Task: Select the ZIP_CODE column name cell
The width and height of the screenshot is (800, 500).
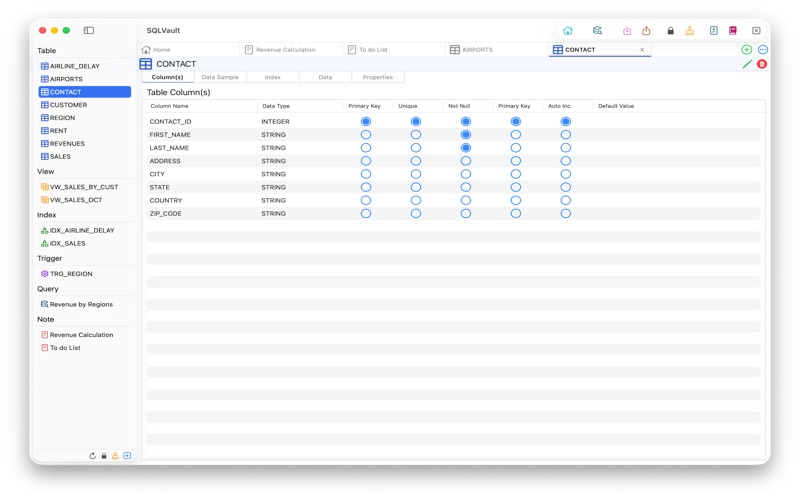Action: click(x=165, y=213)
